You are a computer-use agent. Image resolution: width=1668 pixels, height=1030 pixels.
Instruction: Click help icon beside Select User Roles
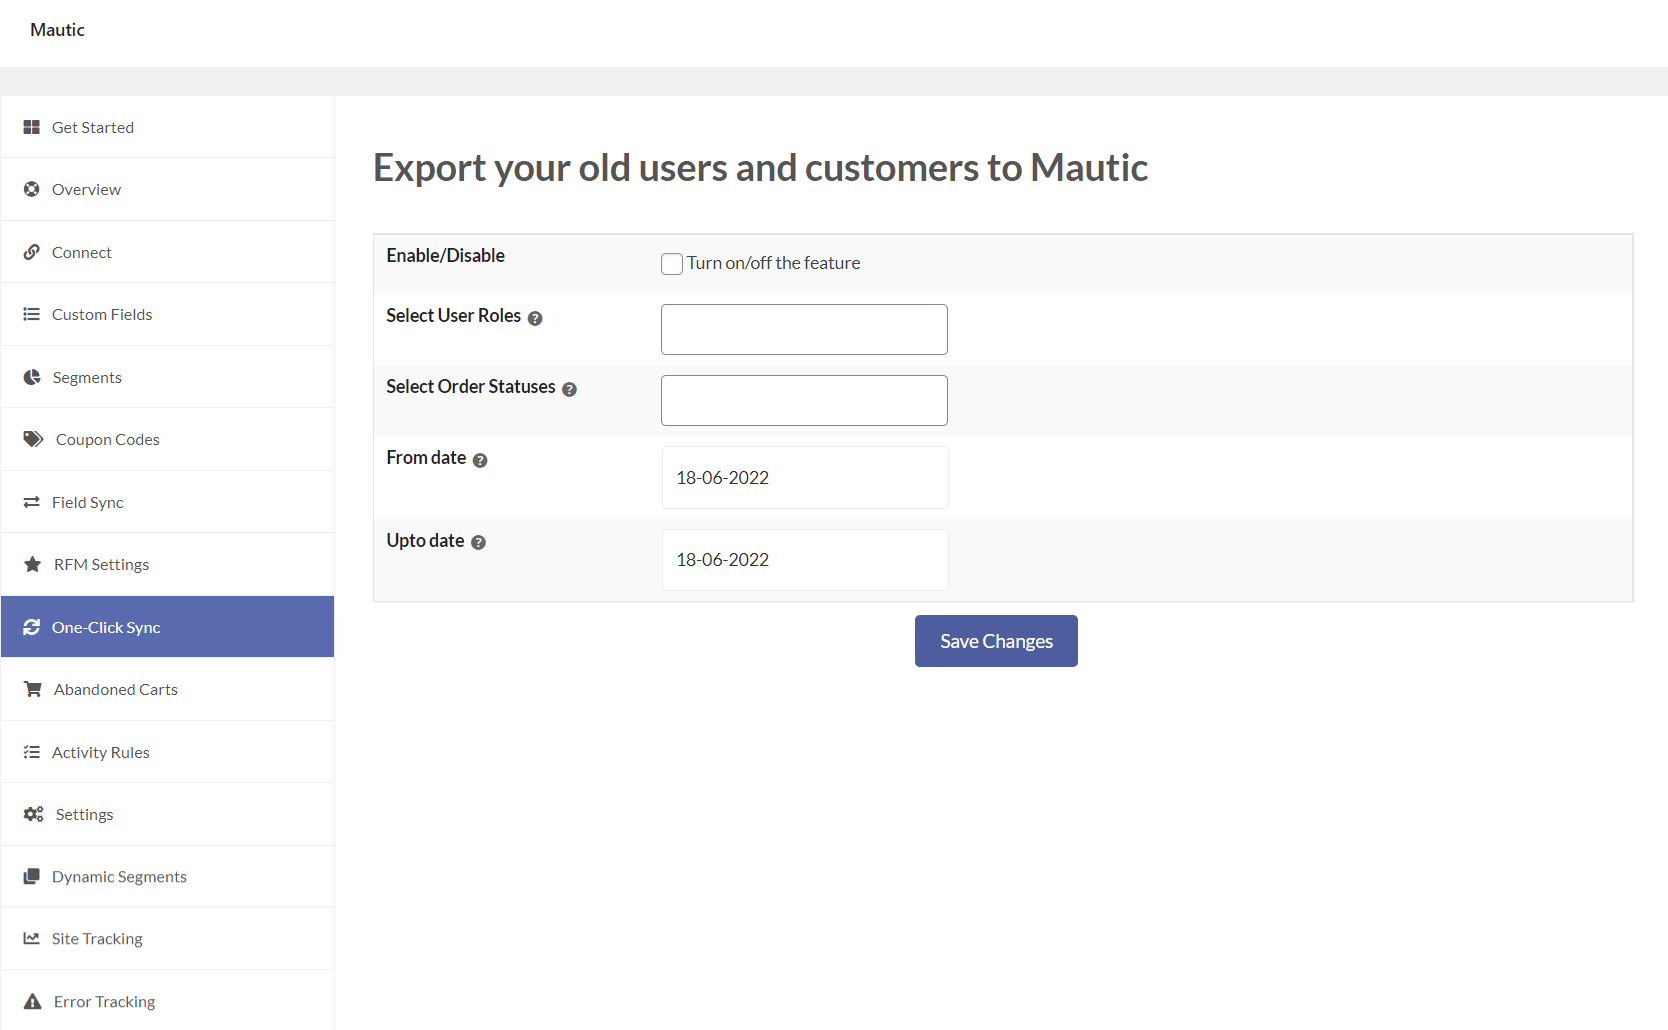coord(535,318)
